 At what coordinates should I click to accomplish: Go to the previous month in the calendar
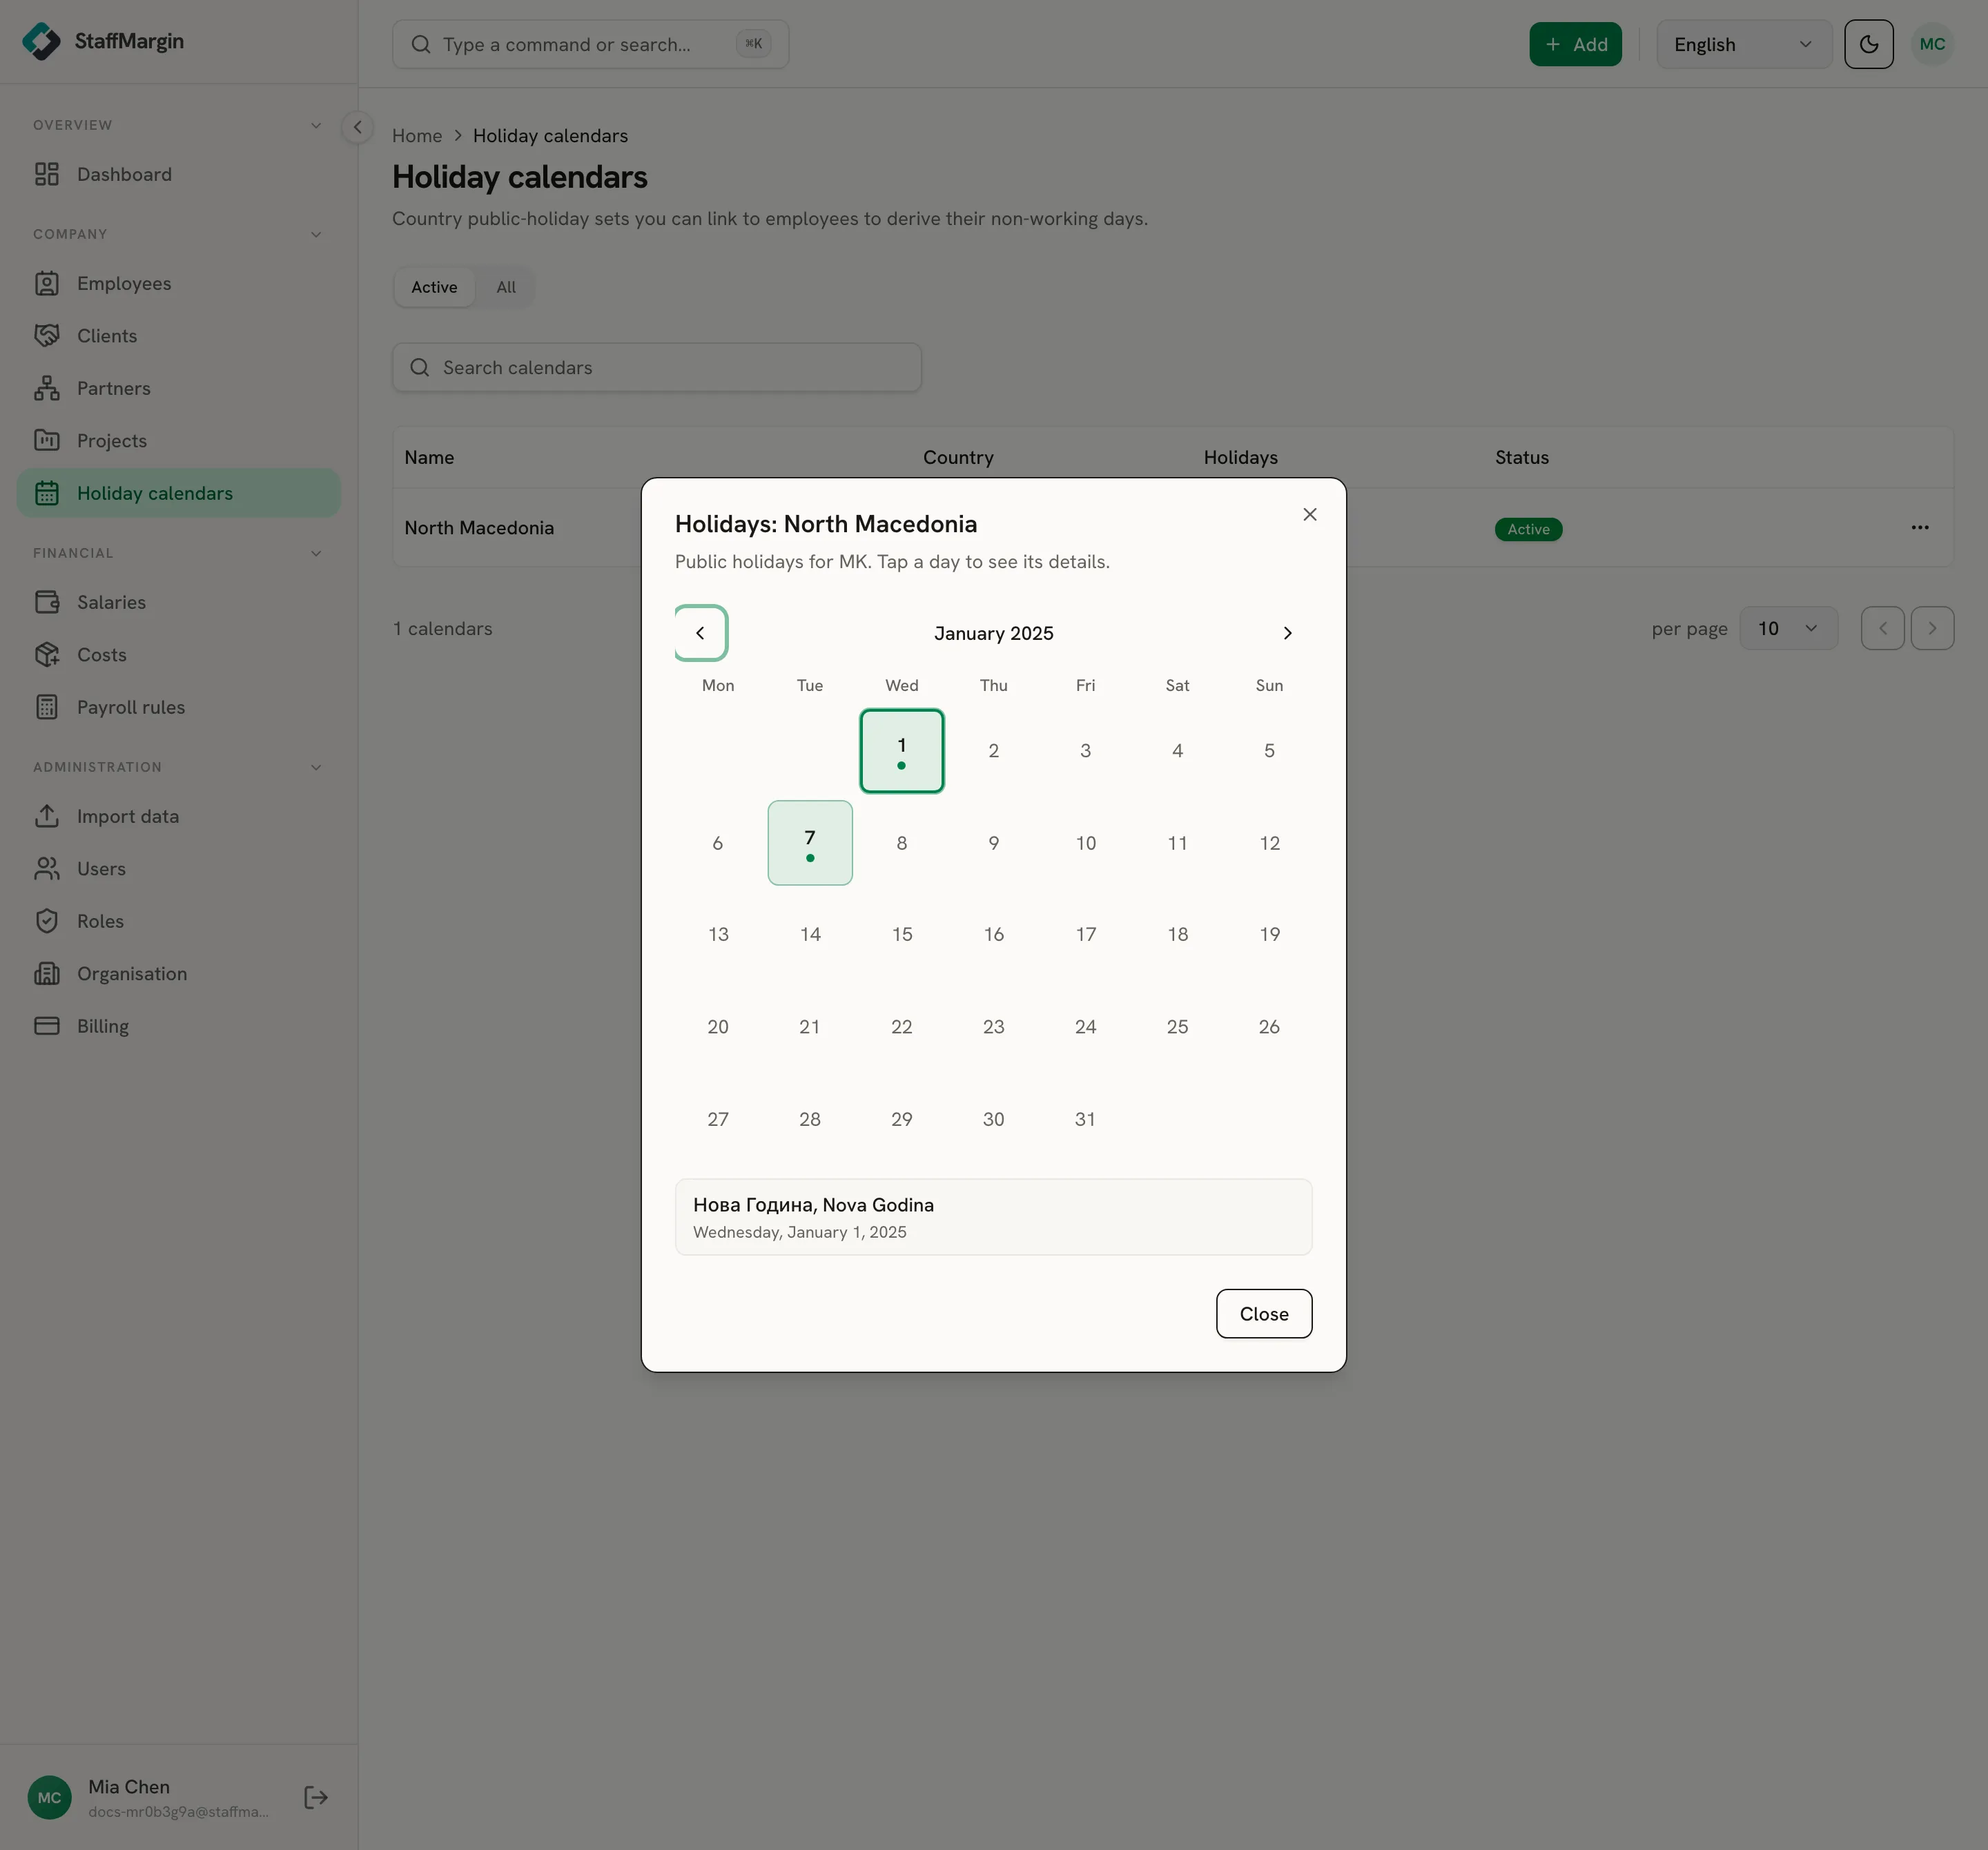pyautogui.click(x=700, y=633)
